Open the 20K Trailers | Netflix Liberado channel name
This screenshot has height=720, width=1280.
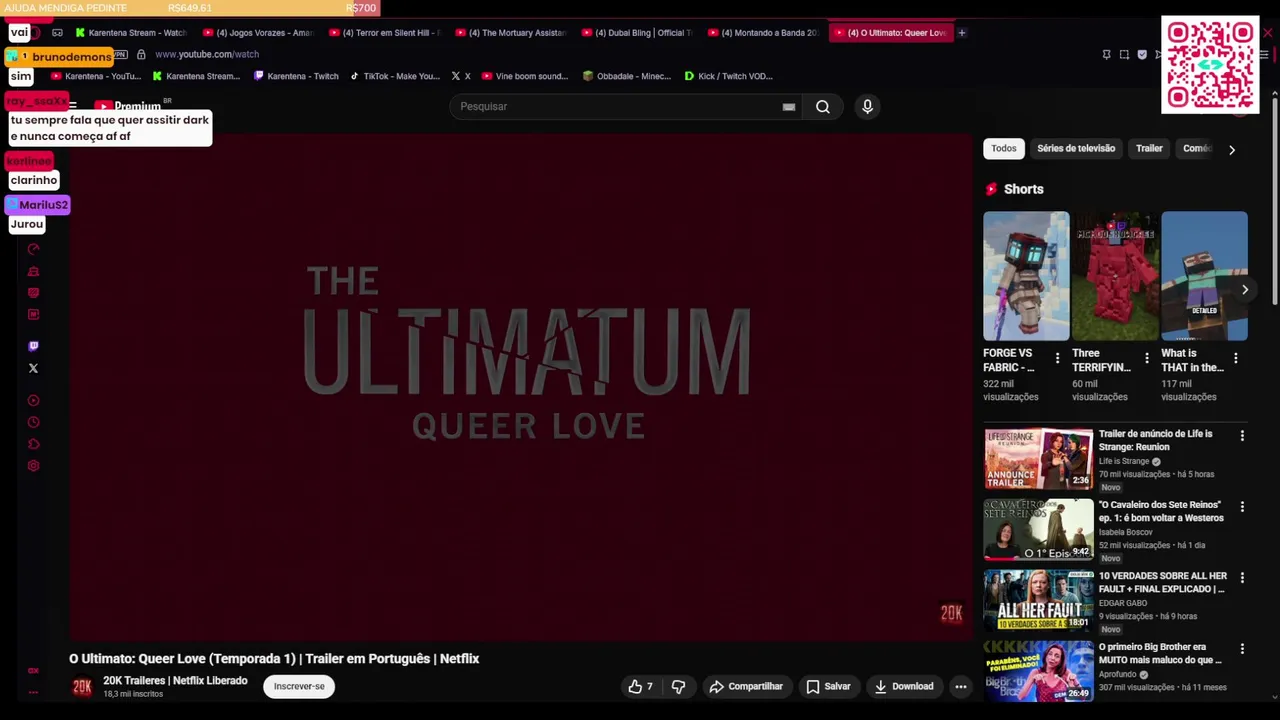pyautogui.click(x=175, y=680)
